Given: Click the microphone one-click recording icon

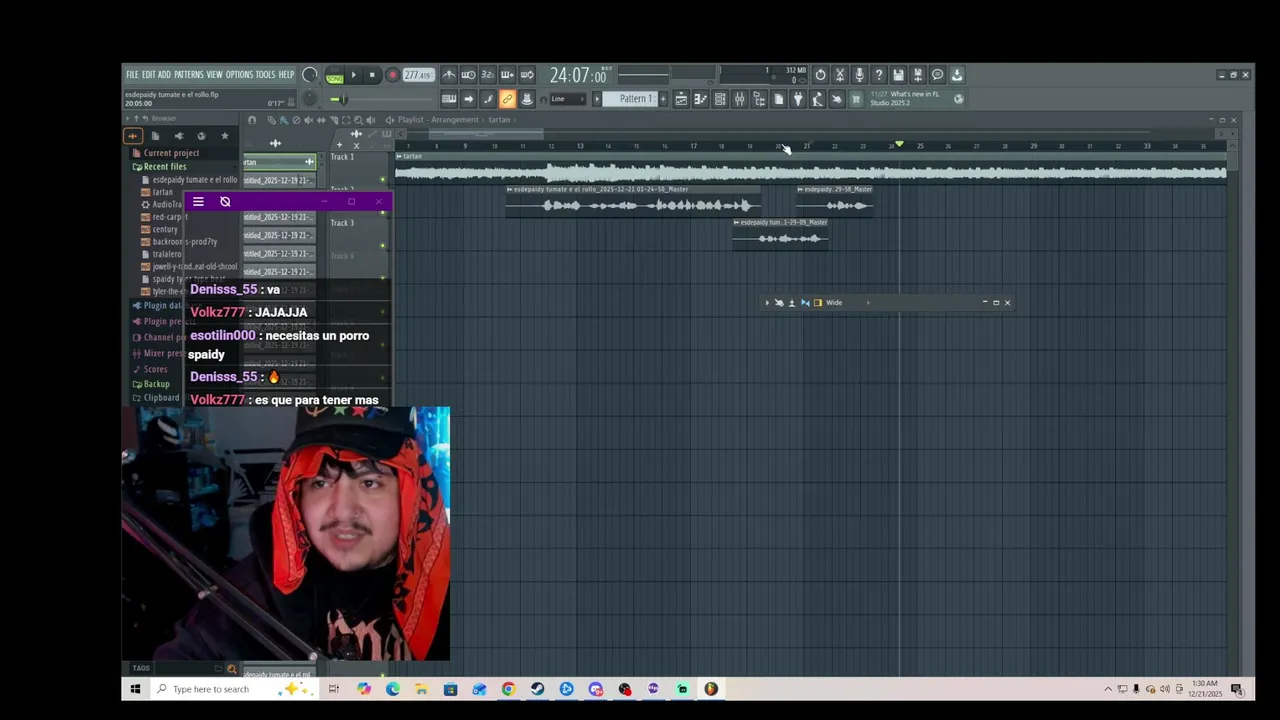Looking at the screenshot, I should point(859,75).
